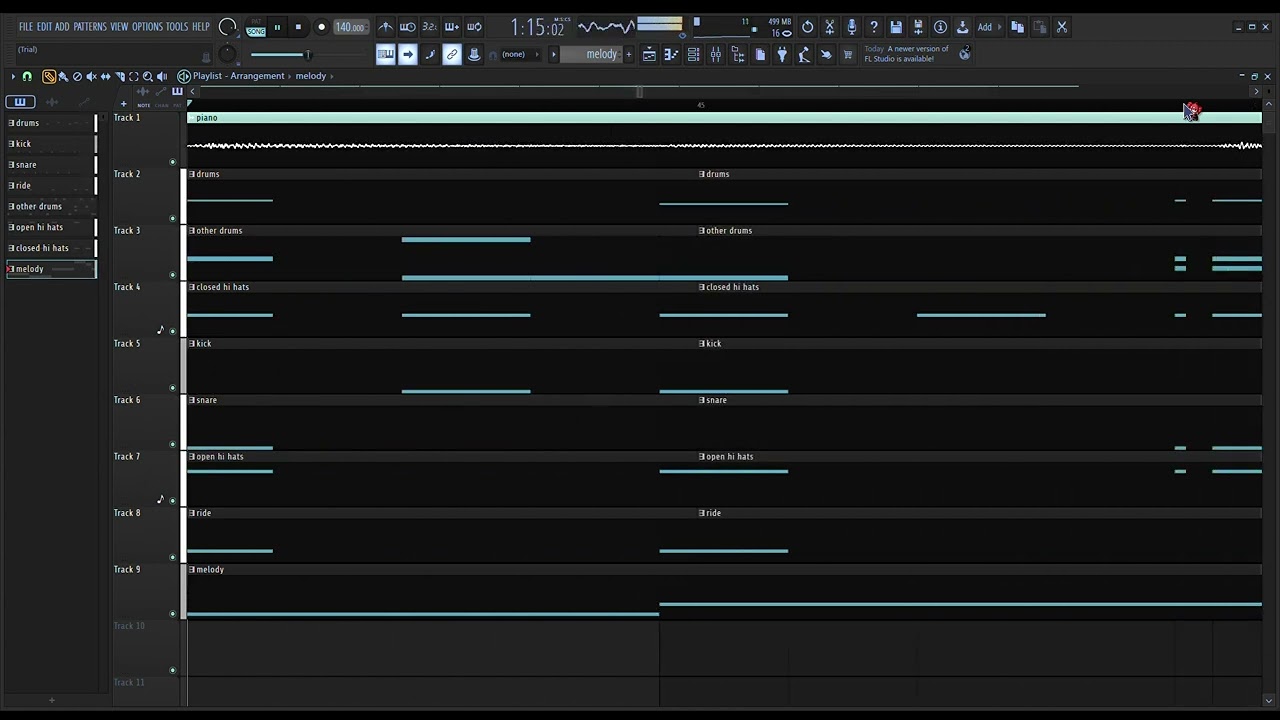The width and height of the screenshot is (1280, 720).
Task: Click the news globe icon
Action: pos(965,54)
